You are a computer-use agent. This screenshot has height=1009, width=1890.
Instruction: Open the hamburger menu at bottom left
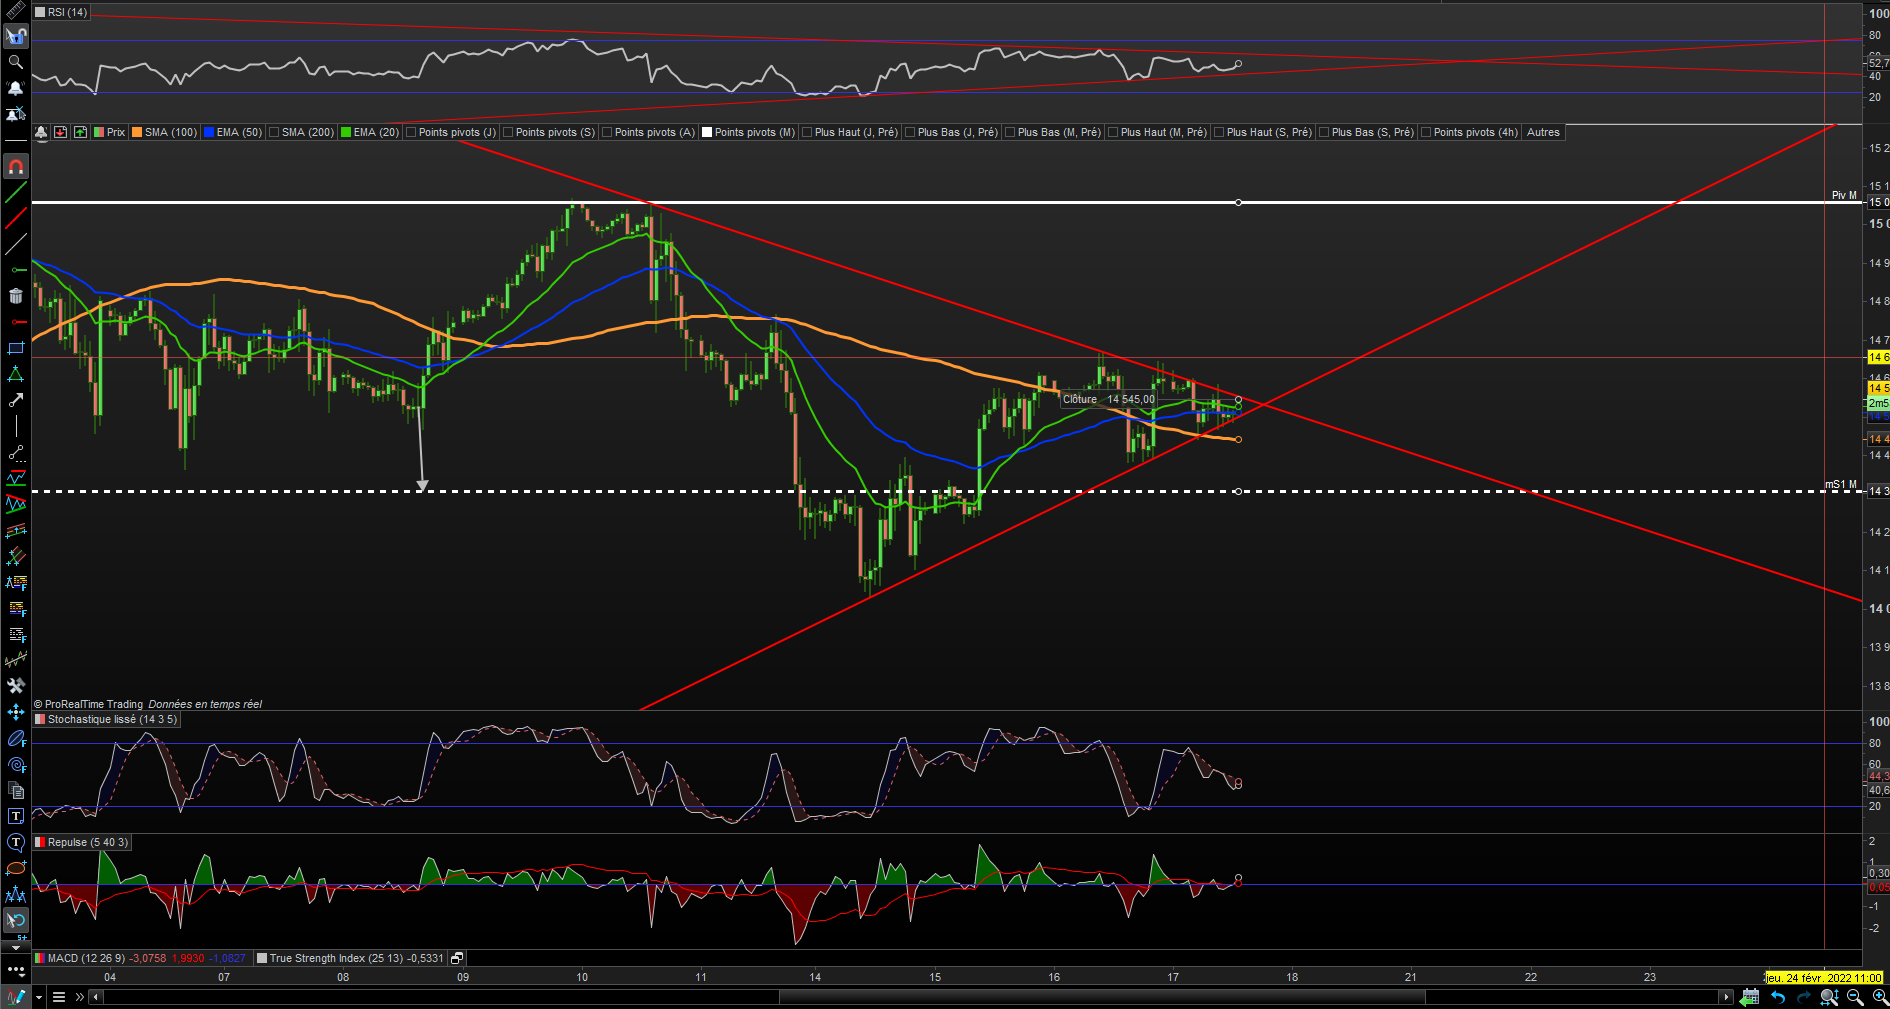click(59, 997)
